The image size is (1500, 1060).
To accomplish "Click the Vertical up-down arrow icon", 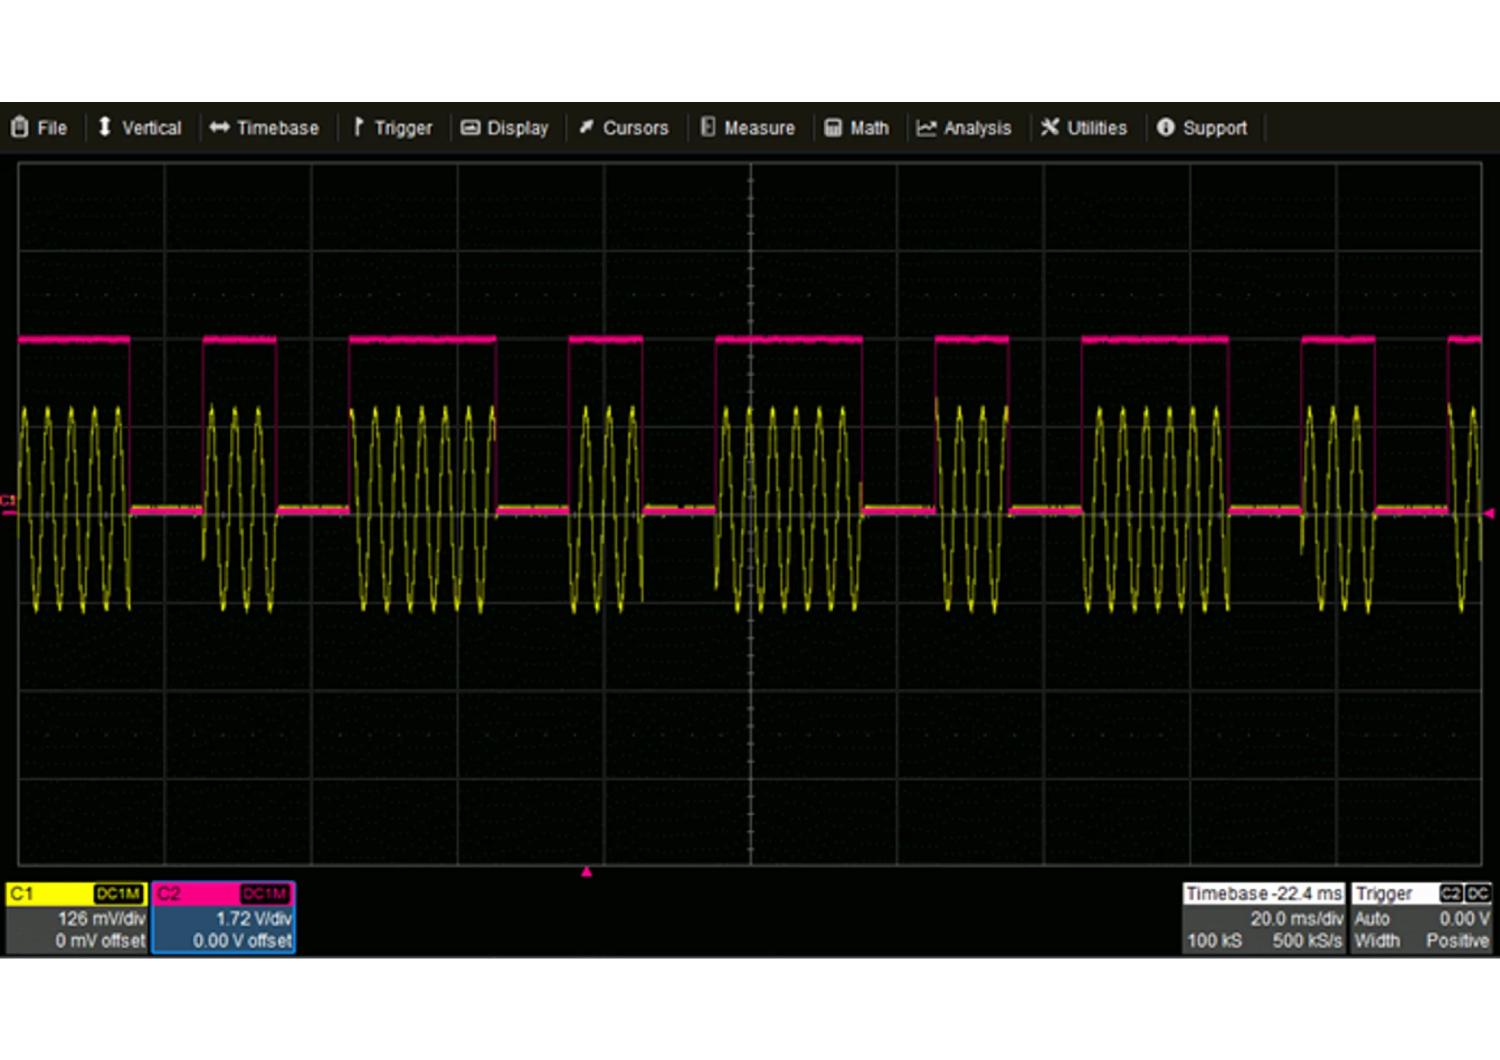I will click(x=104, y=128).
